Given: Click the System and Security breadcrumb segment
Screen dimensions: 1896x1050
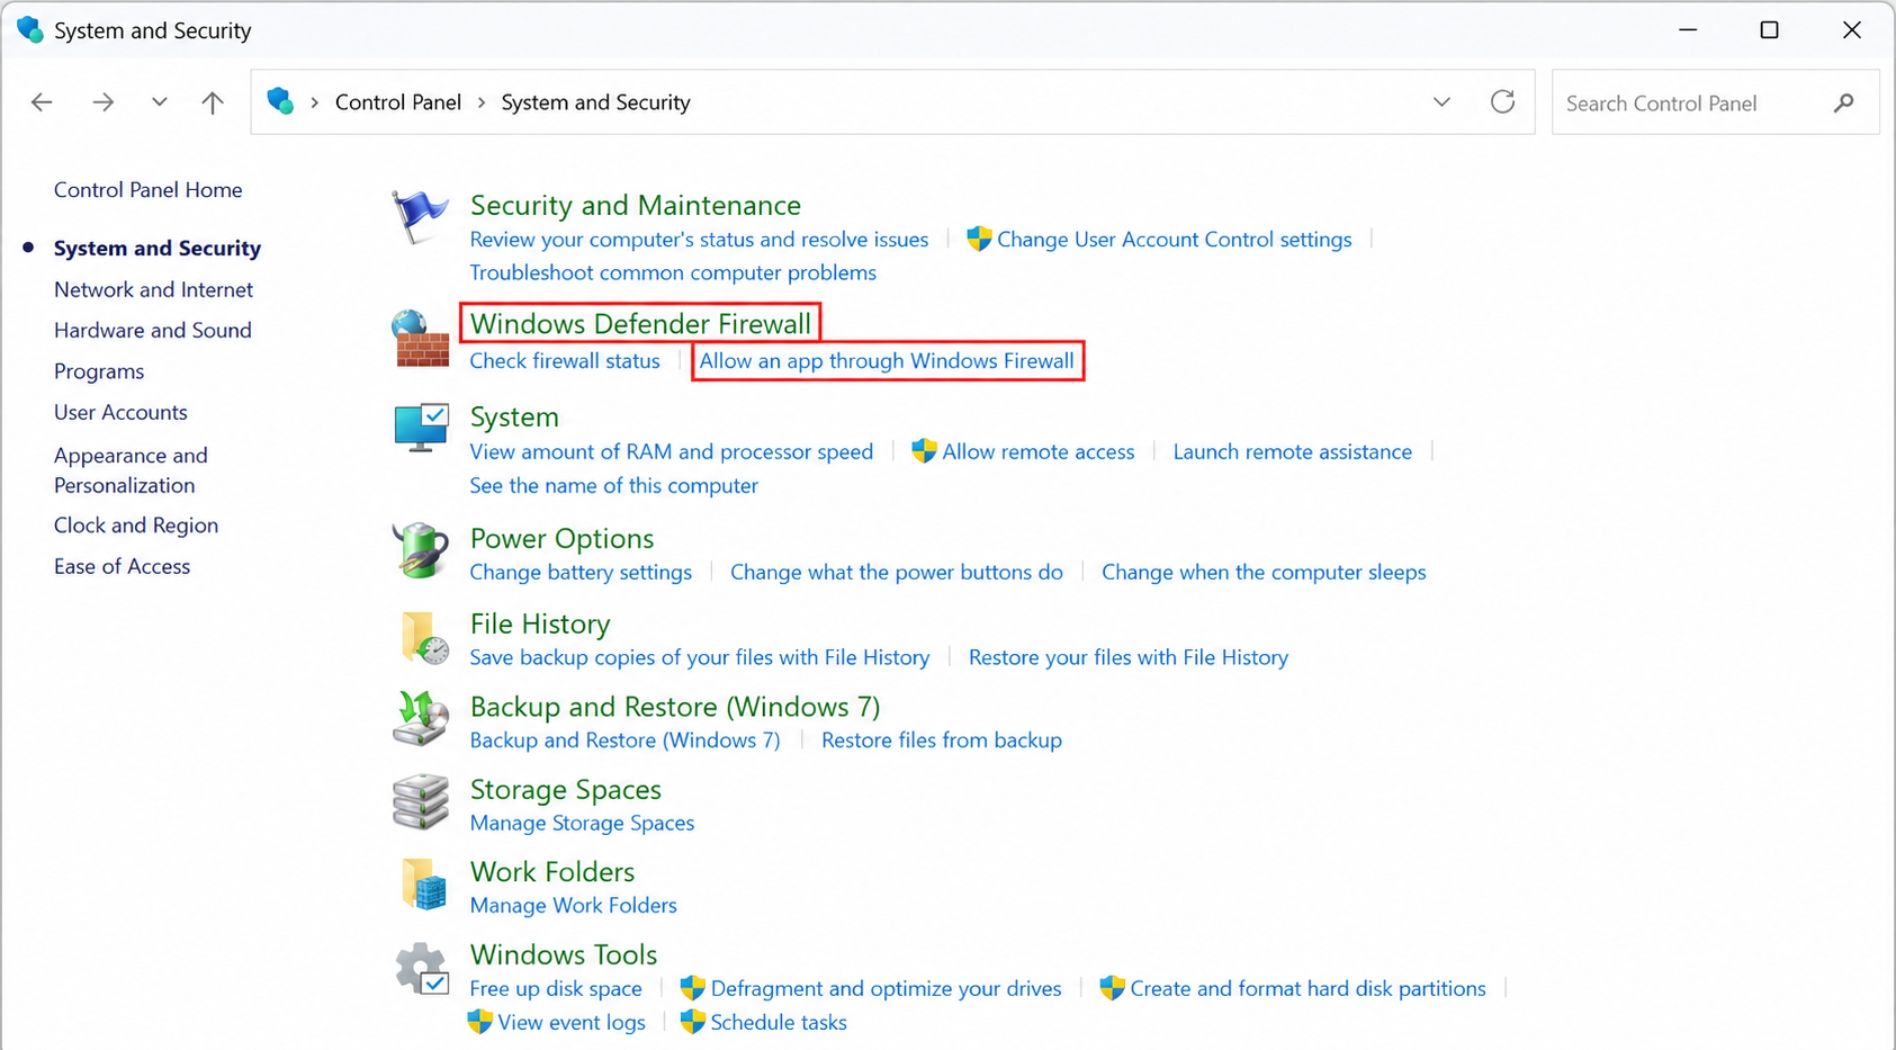Looking at the screenshot, I should (595, 102).
